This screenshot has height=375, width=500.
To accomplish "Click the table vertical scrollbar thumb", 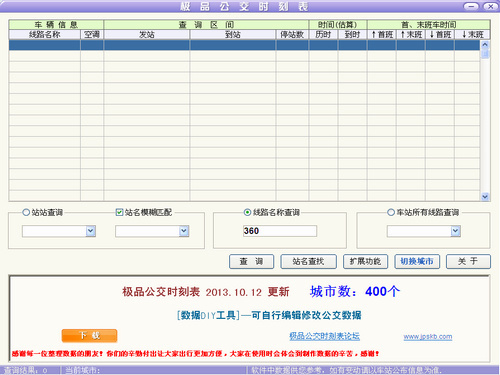I will [x=485, y=53].
